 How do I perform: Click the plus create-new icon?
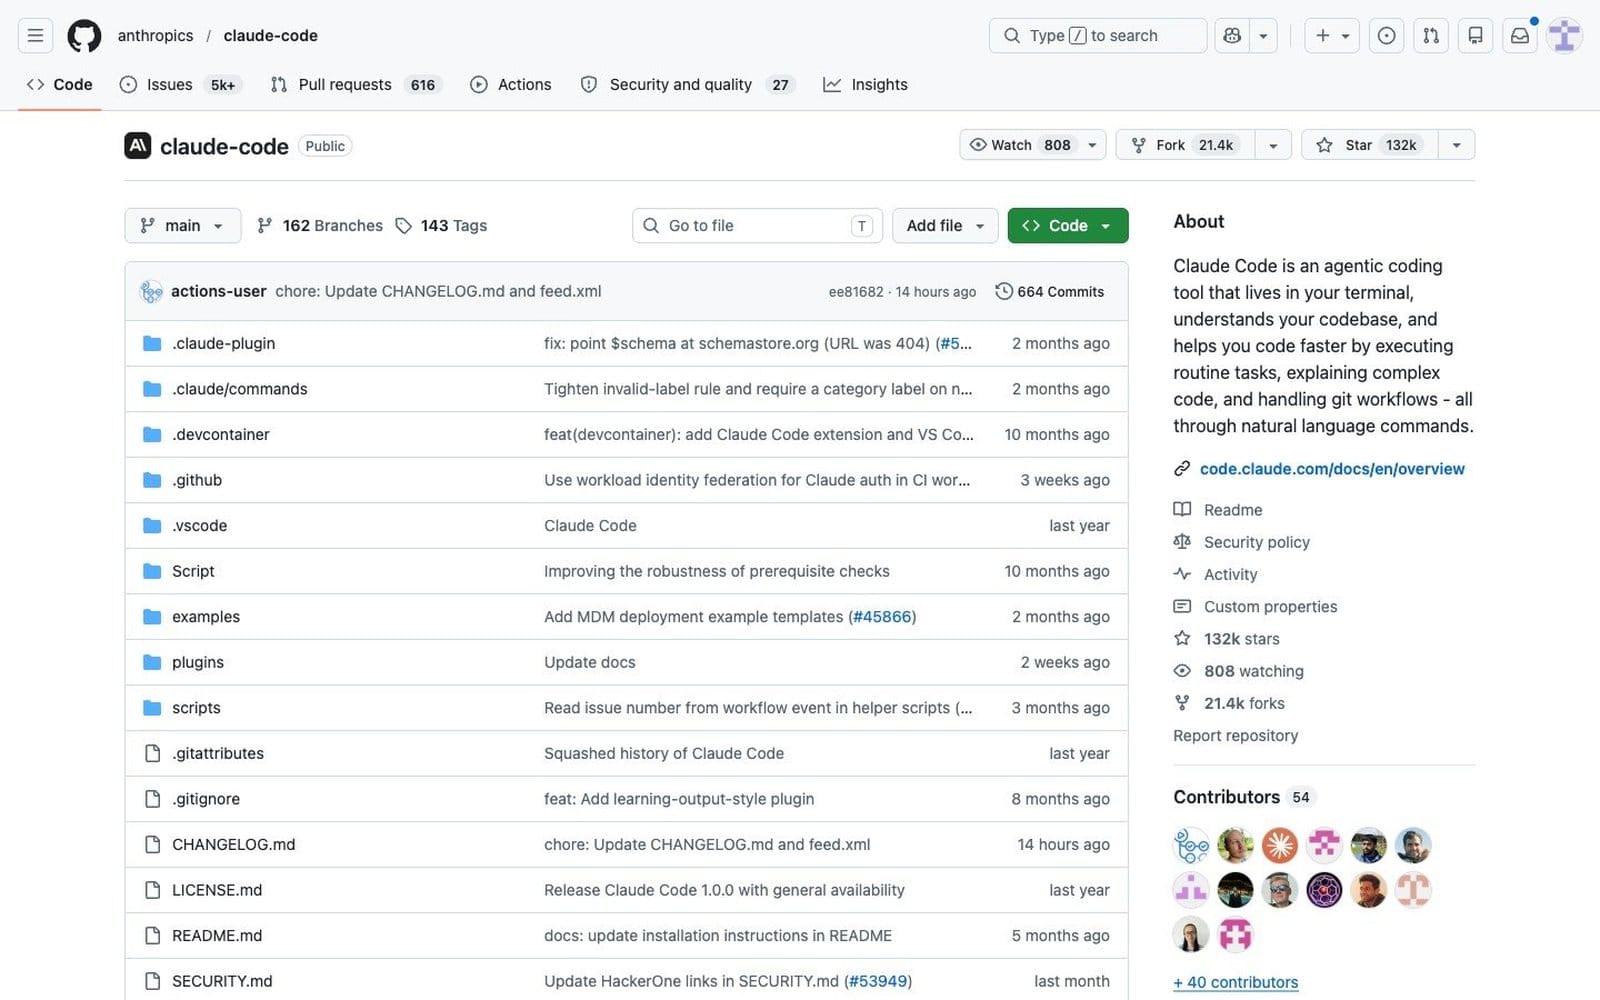pos(1322,36)
